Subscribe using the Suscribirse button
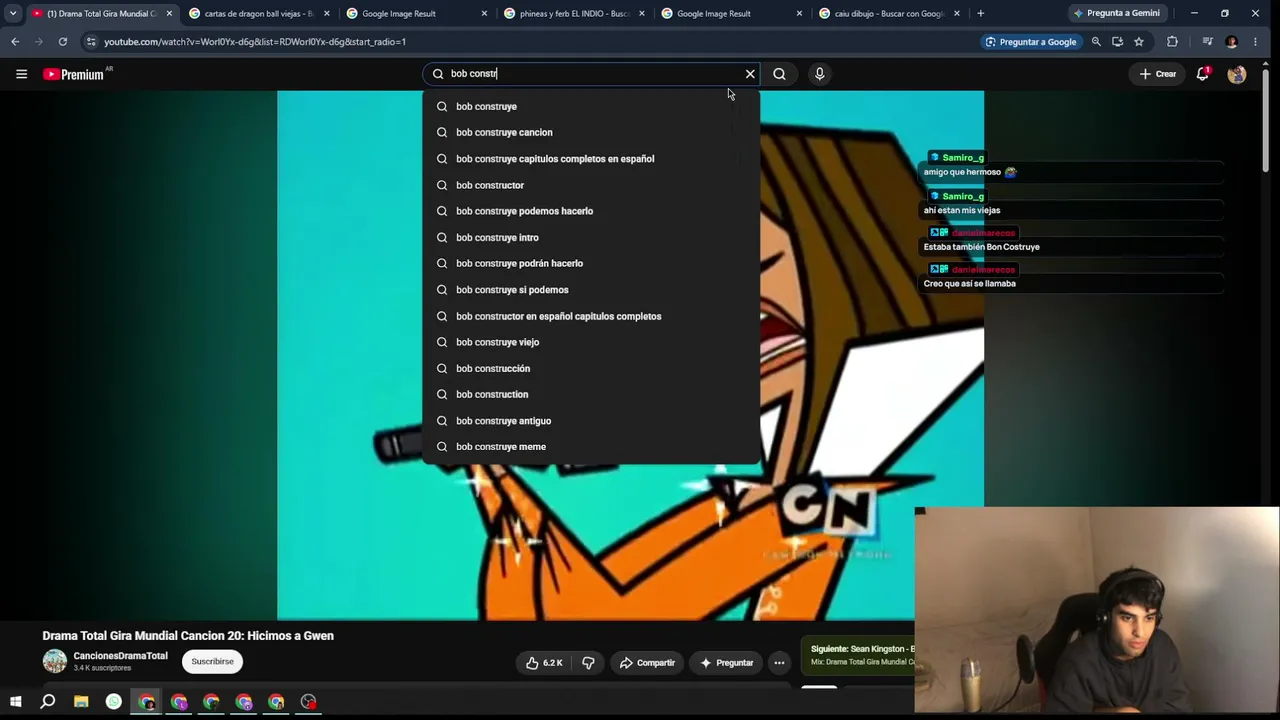Image resolution: width=1280 pixels, height=720 pixels. pyautogui.click(x=212, y=662)
